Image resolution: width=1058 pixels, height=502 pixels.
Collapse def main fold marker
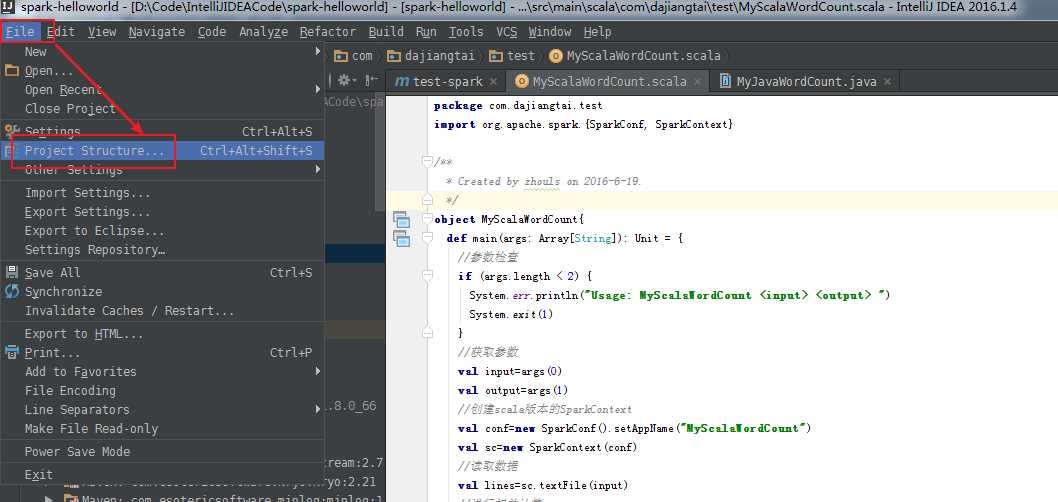point(427,238)
